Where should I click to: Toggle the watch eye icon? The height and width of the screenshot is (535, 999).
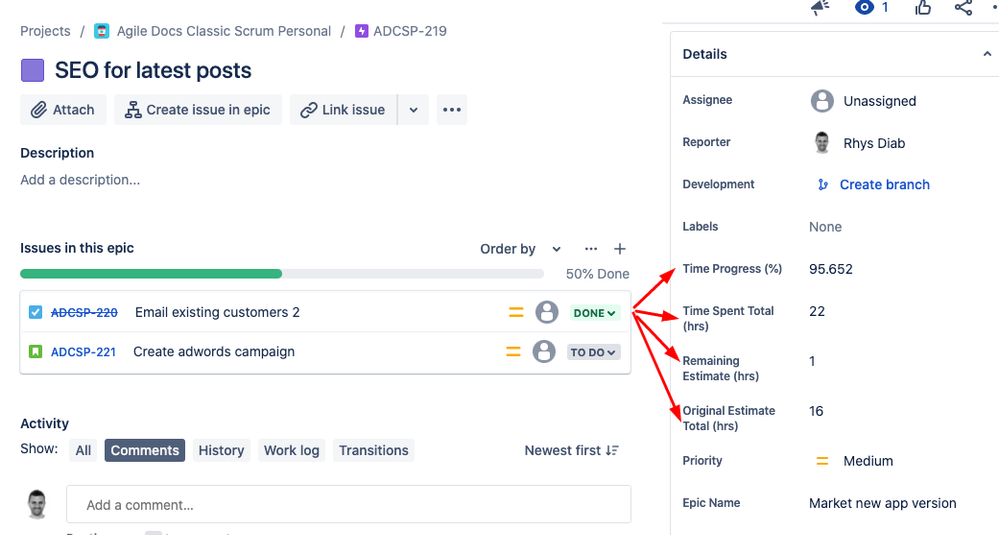[864, 7]
